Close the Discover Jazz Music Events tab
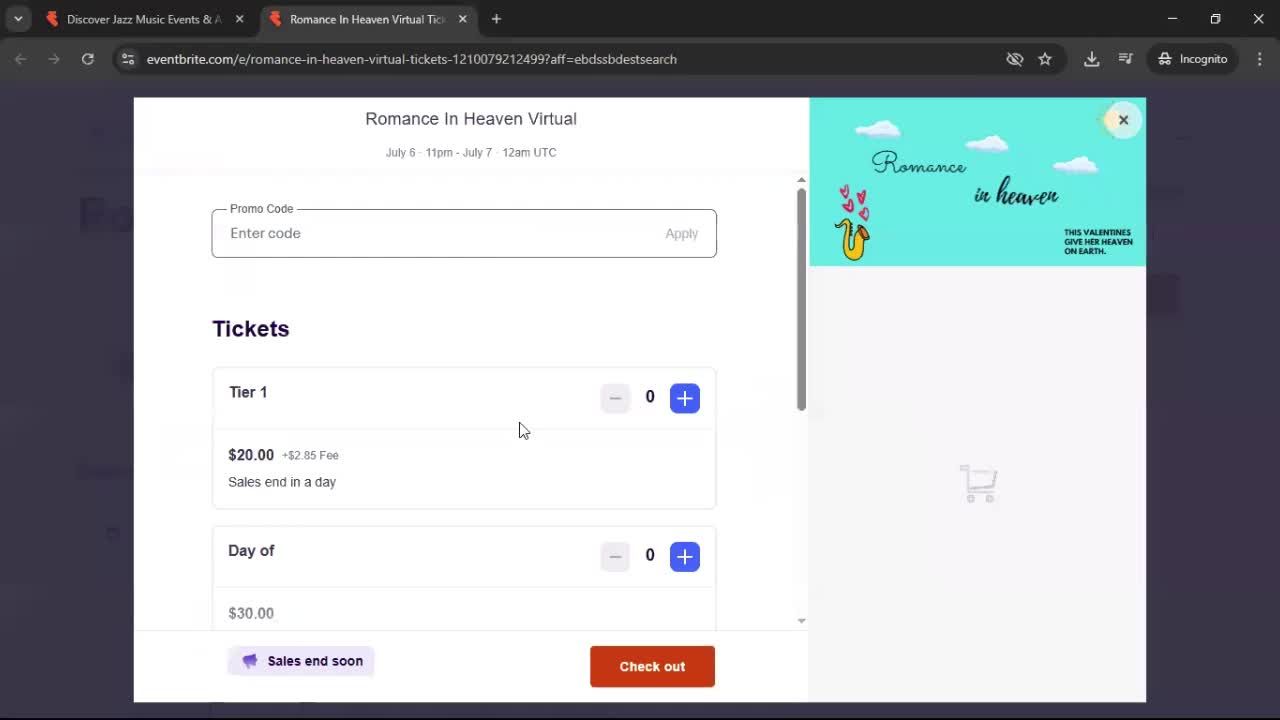This screenshot has height=720, width=1280. click(239, 19)
